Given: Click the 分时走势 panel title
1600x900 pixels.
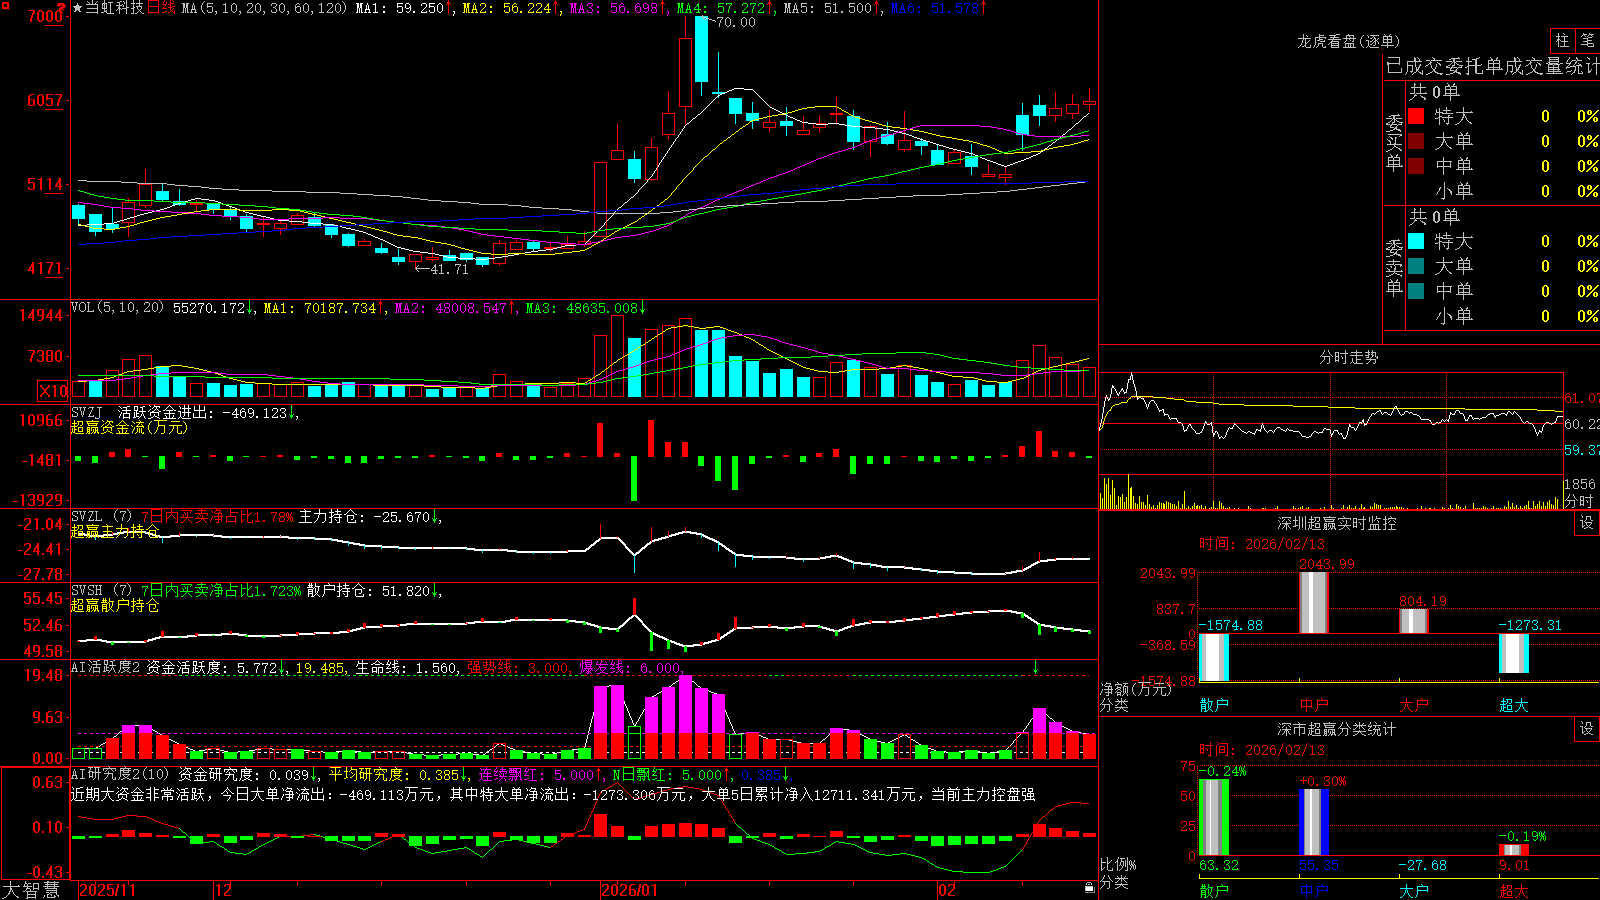Looking at the screenshot, I should (1349, 357).
